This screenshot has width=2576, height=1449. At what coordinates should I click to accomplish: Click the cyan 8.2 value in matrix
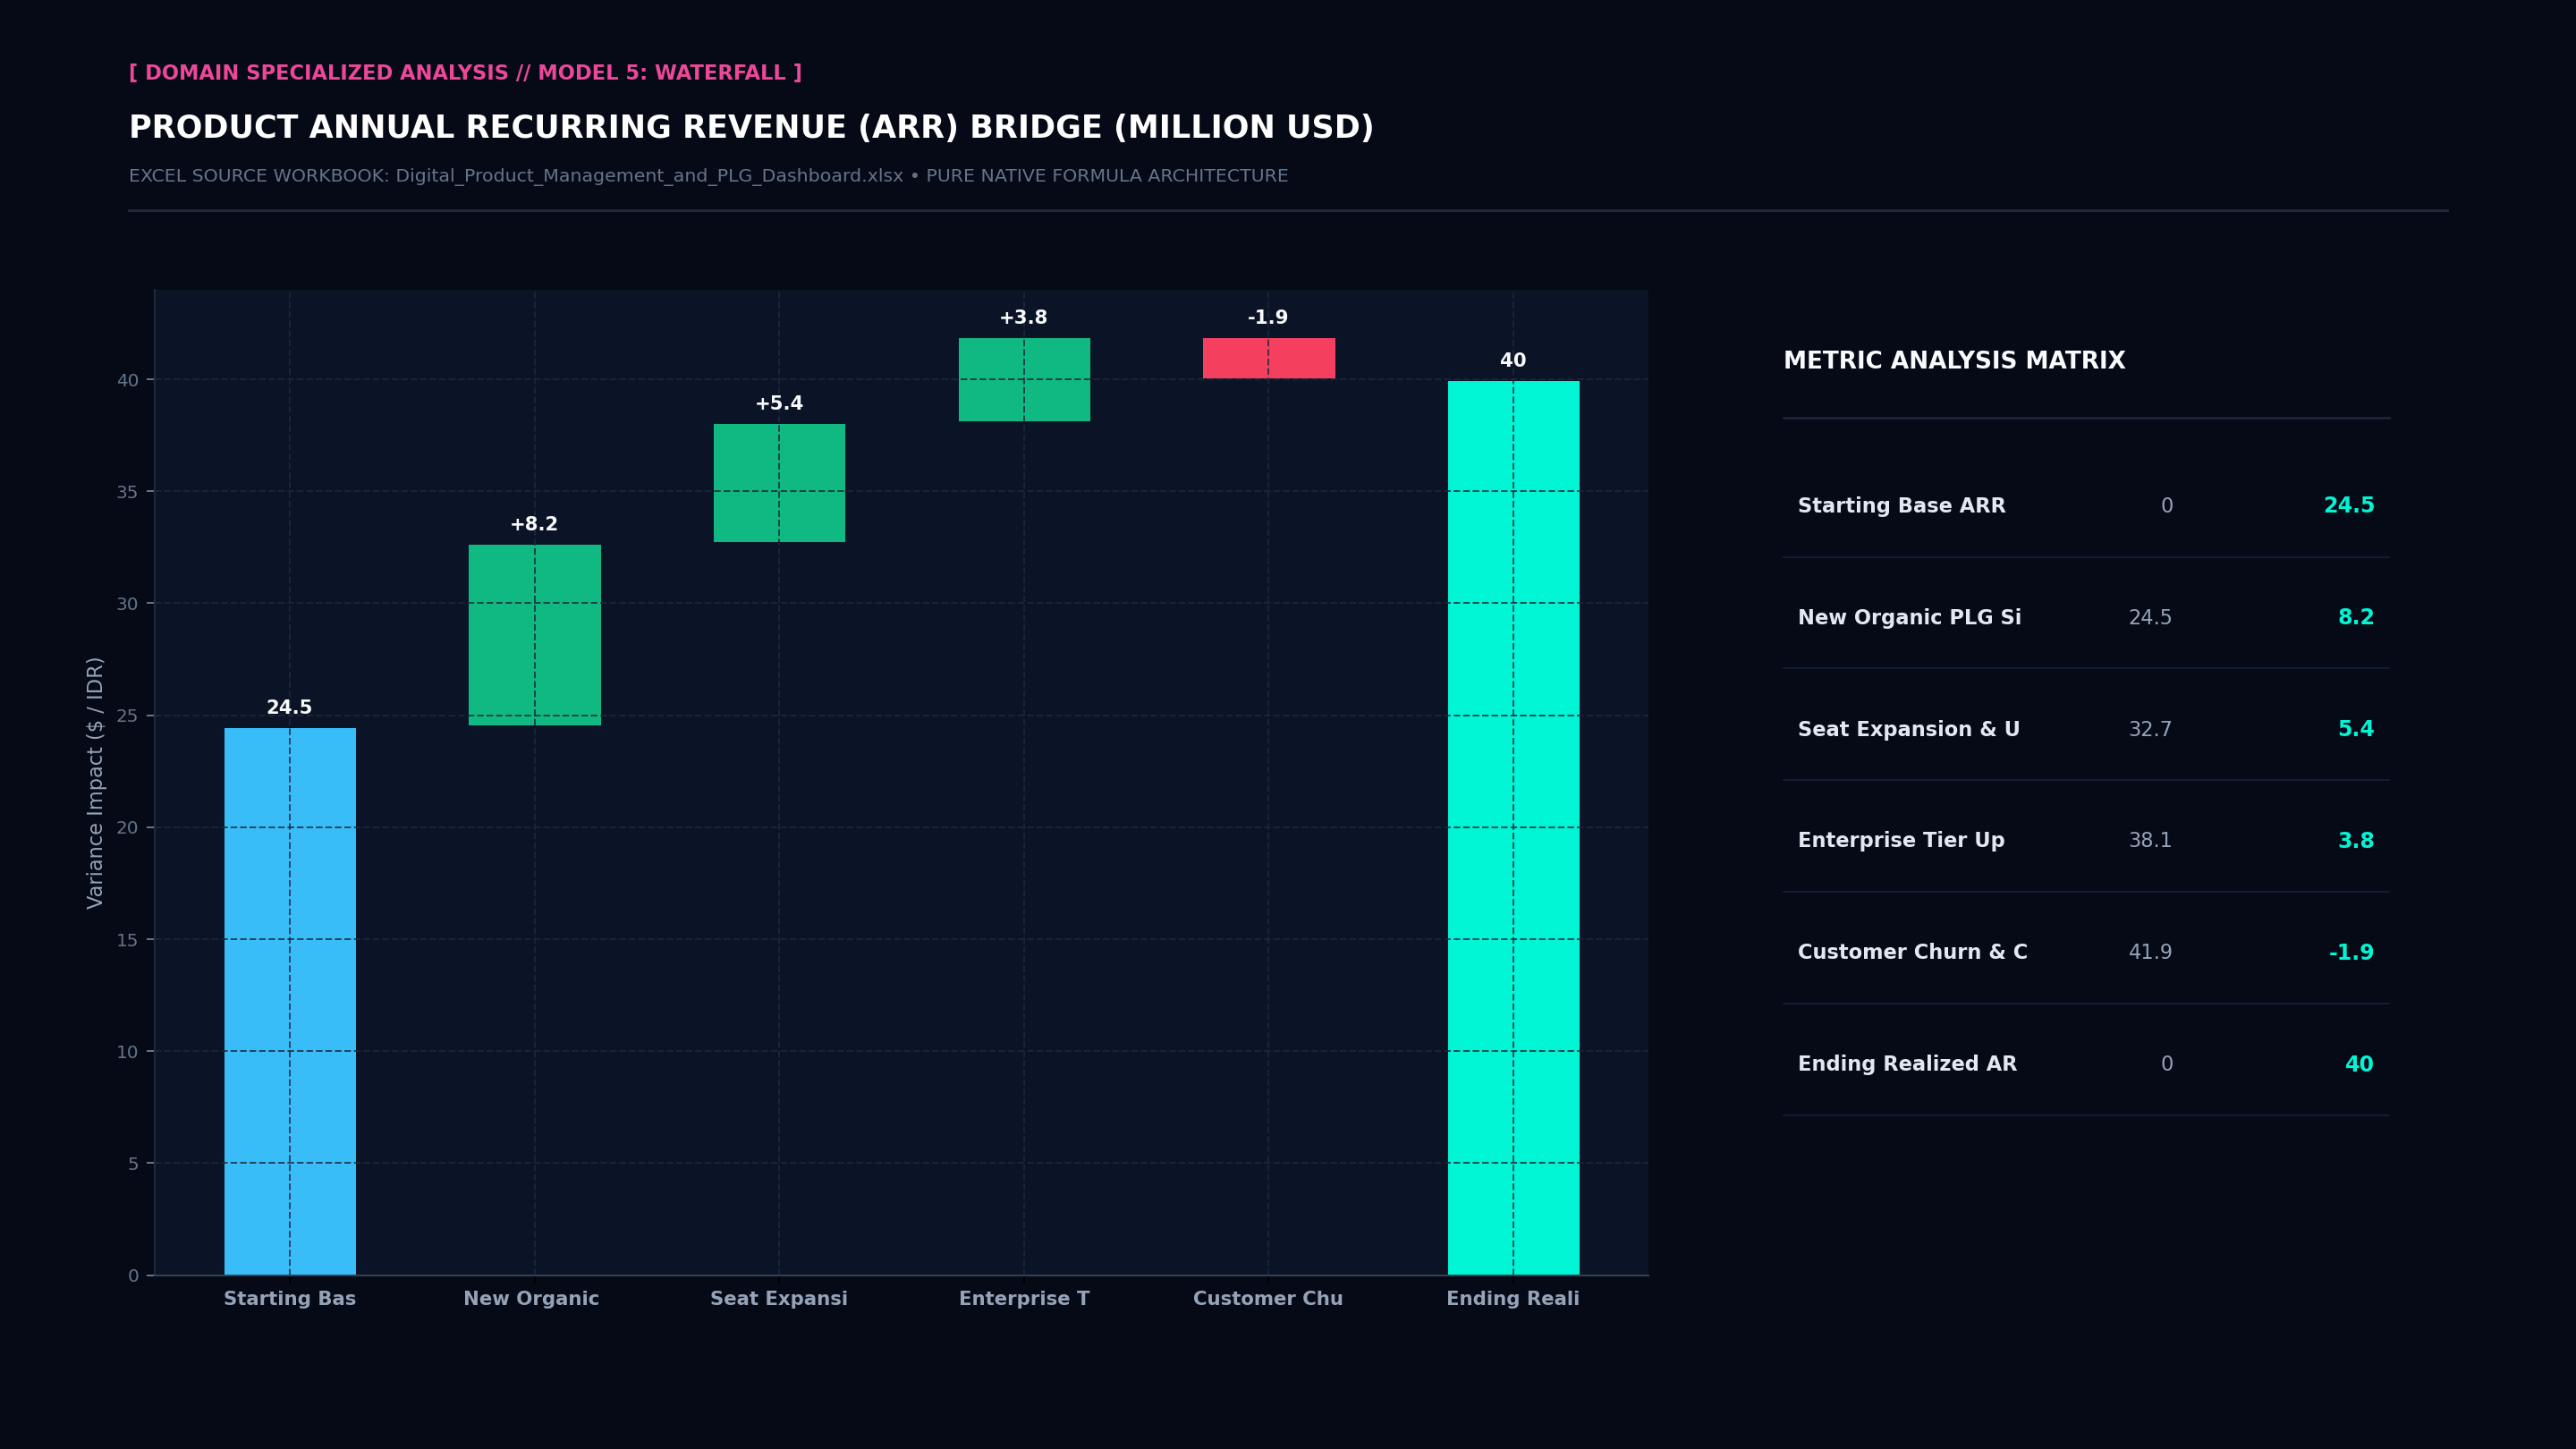(2355, 618)
